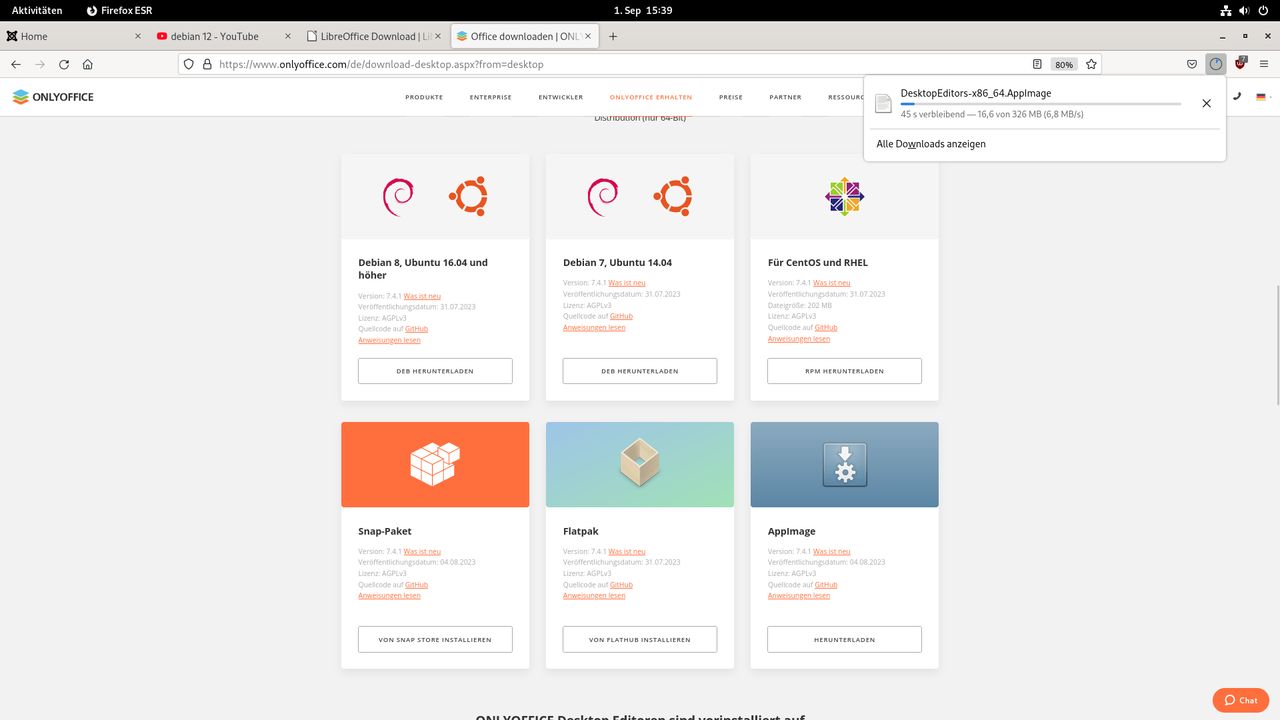Click VON SNAP STORE INSTALLIEREN
Image resolution: width=1280 pixels, height=720 pixels.
click(x=435, y=639)
